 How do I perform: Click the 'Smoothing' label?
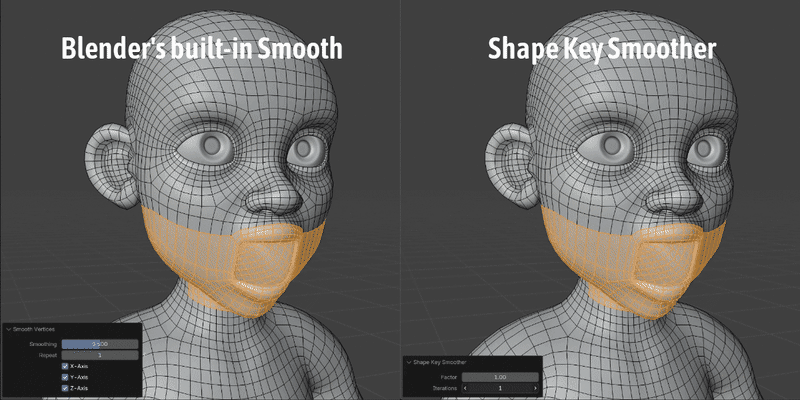43,344
